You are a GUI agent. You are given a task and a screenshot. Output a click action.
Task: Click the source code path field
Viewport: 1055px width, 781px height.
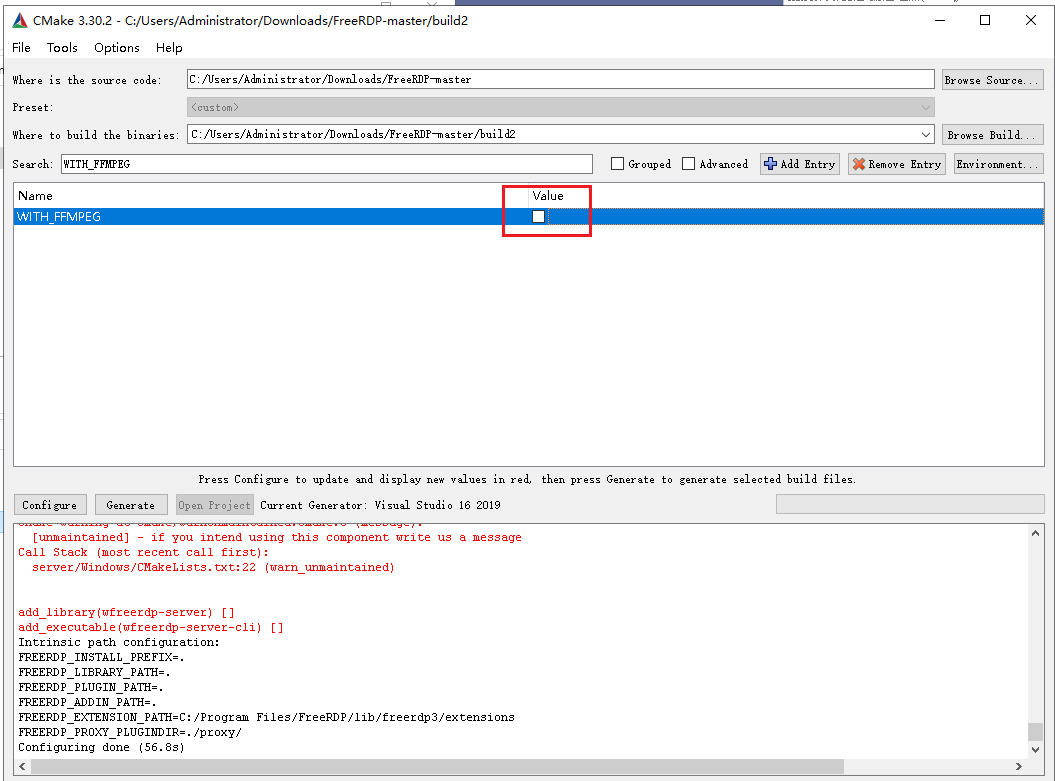(x=560, y=79)
